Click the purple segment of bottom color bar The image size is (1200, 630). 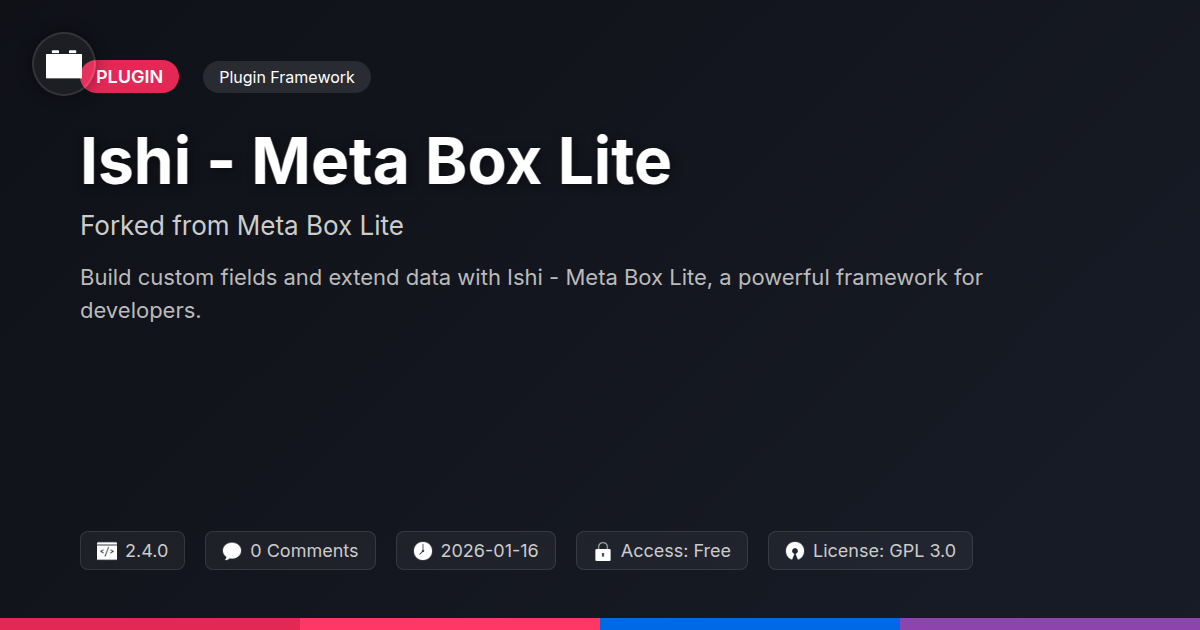1050,623
